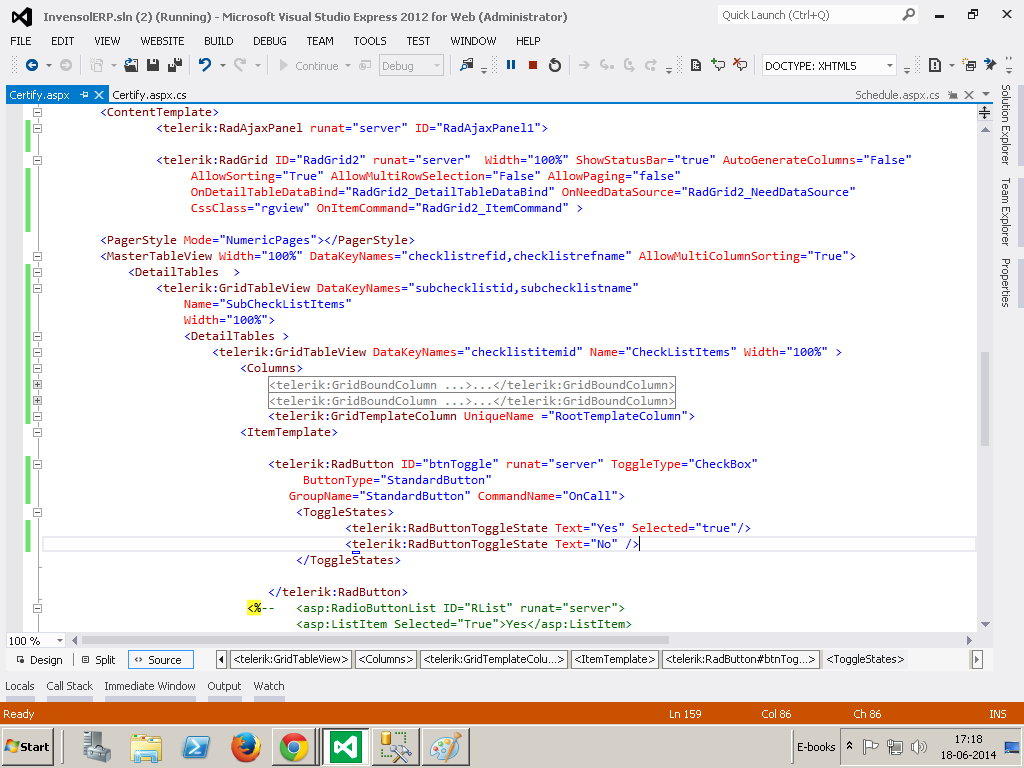Switch to Design view
Screen dimensions: 1024x768
pyautogui.click(x=39, y=660)
